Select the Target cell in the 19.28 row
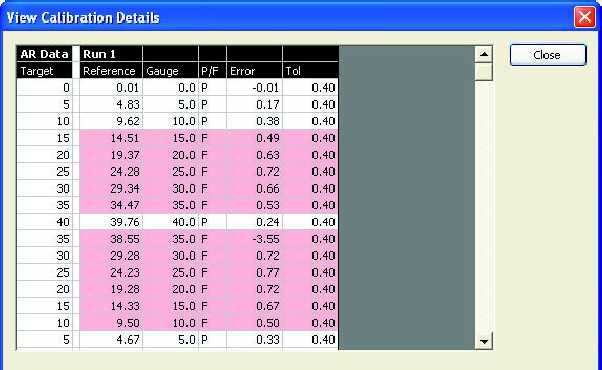The width and height of the screenshot is (602, 370). 44,289
